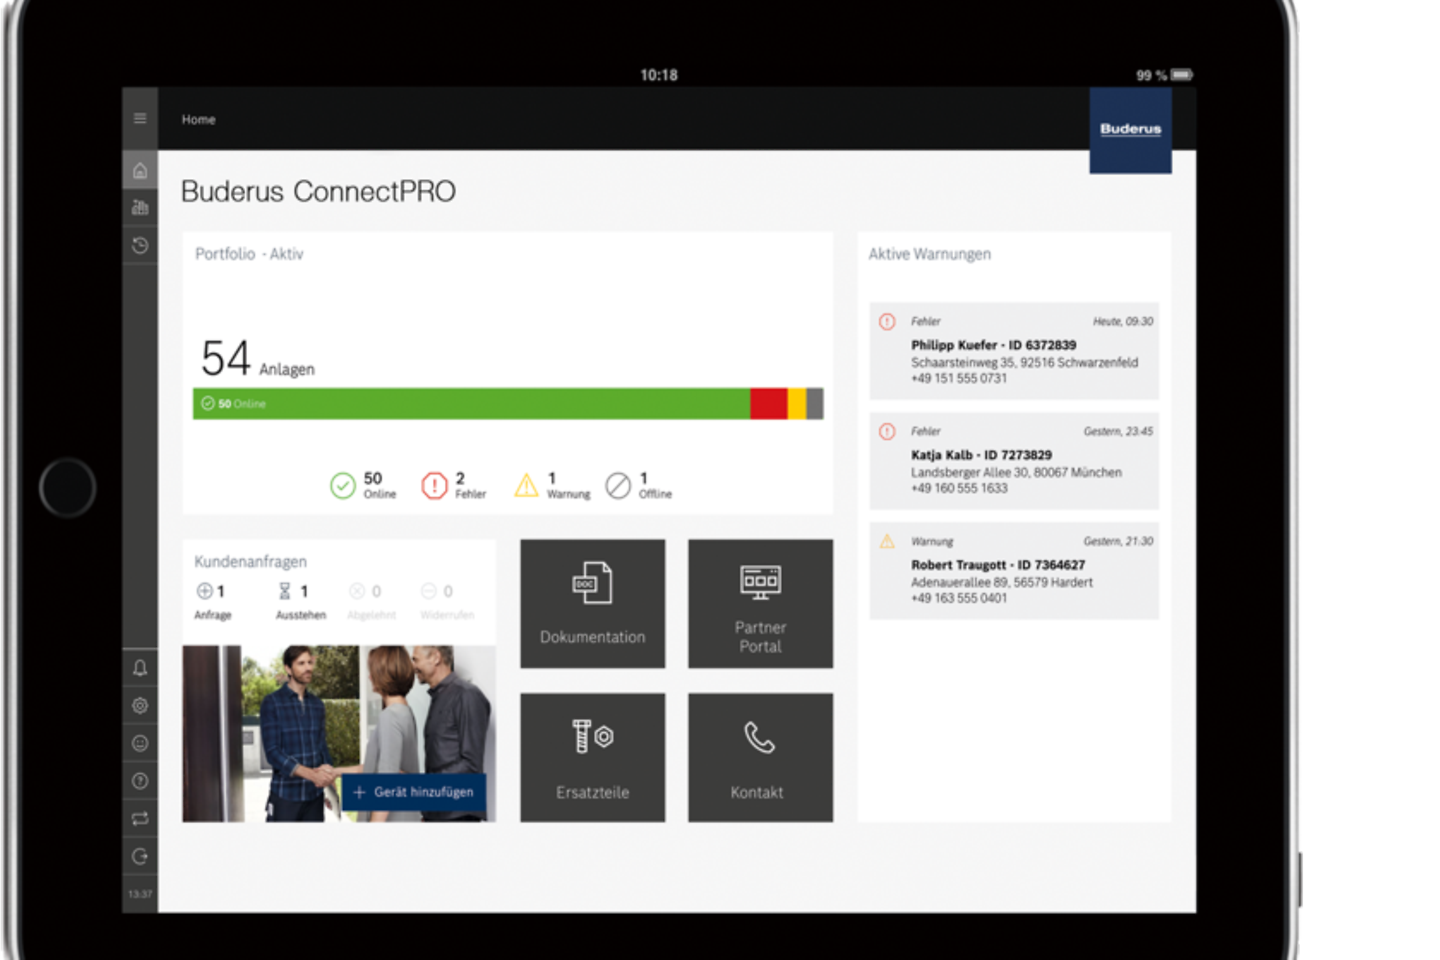Open Katja Kalb ID 7273829 alert
This screenshot has height=960, width=1440.
click(x=1014, y=461)
